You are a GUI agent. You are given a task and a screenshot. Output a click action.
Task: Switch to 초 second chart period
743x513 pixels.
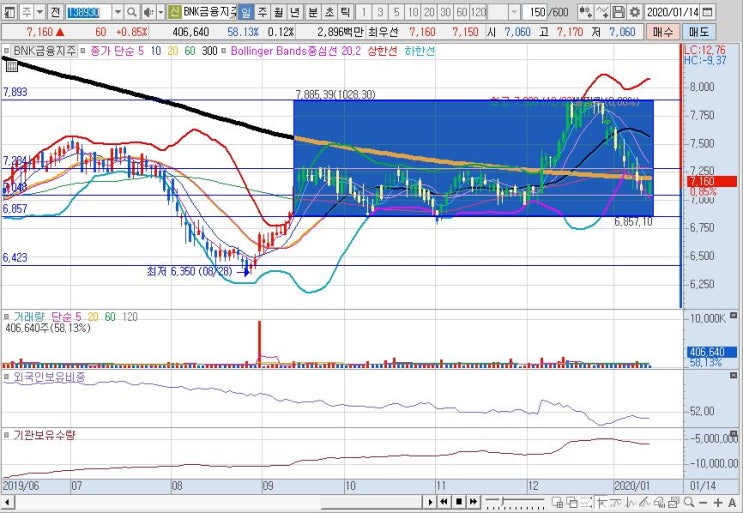tap(329, 12)
